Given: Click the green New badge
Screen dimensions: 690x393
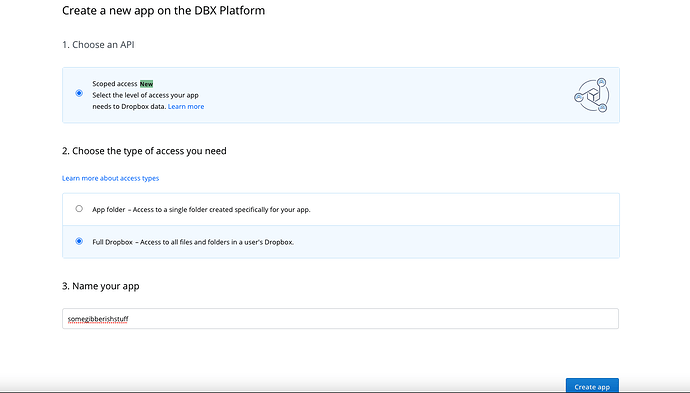Looking at the screenshot, I should click(x=147, y=84).
